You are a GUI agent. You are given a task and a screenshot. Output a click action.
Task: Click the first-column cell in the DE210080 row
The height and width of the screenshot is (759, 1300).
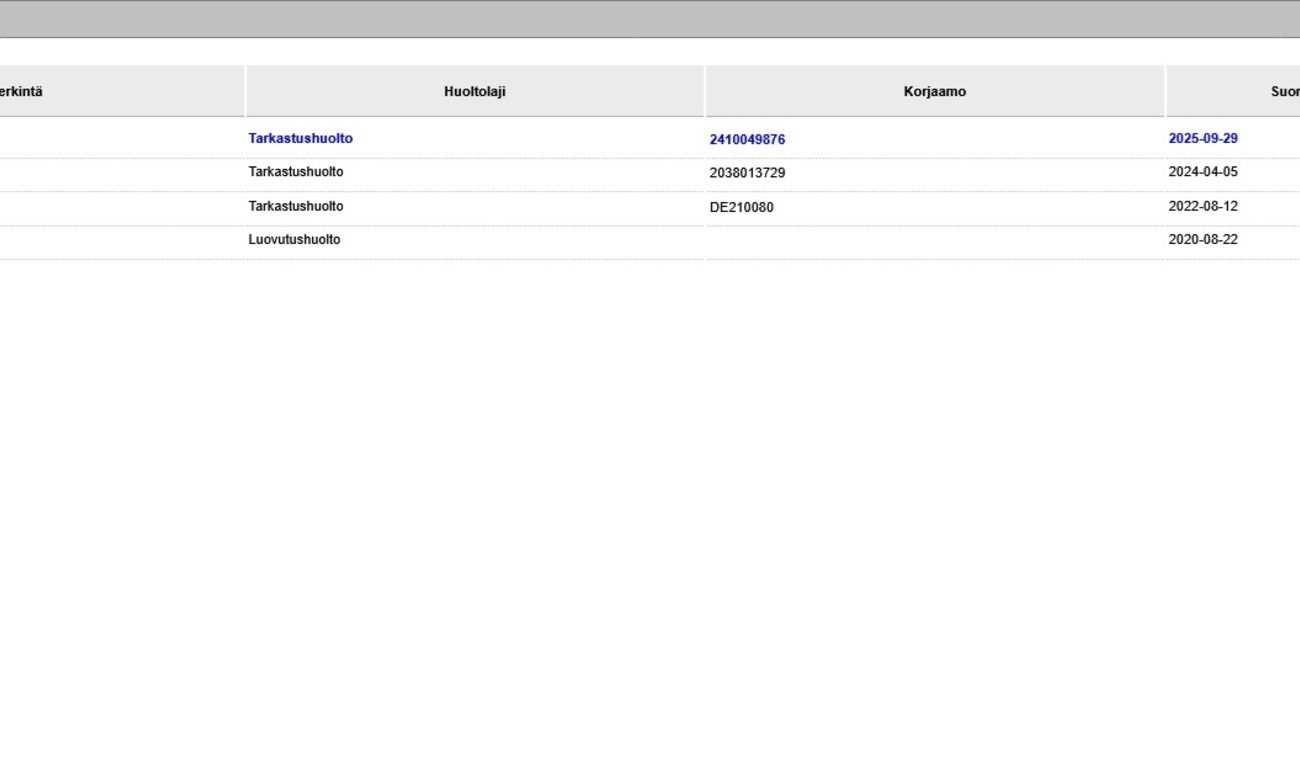click(120, 207)
